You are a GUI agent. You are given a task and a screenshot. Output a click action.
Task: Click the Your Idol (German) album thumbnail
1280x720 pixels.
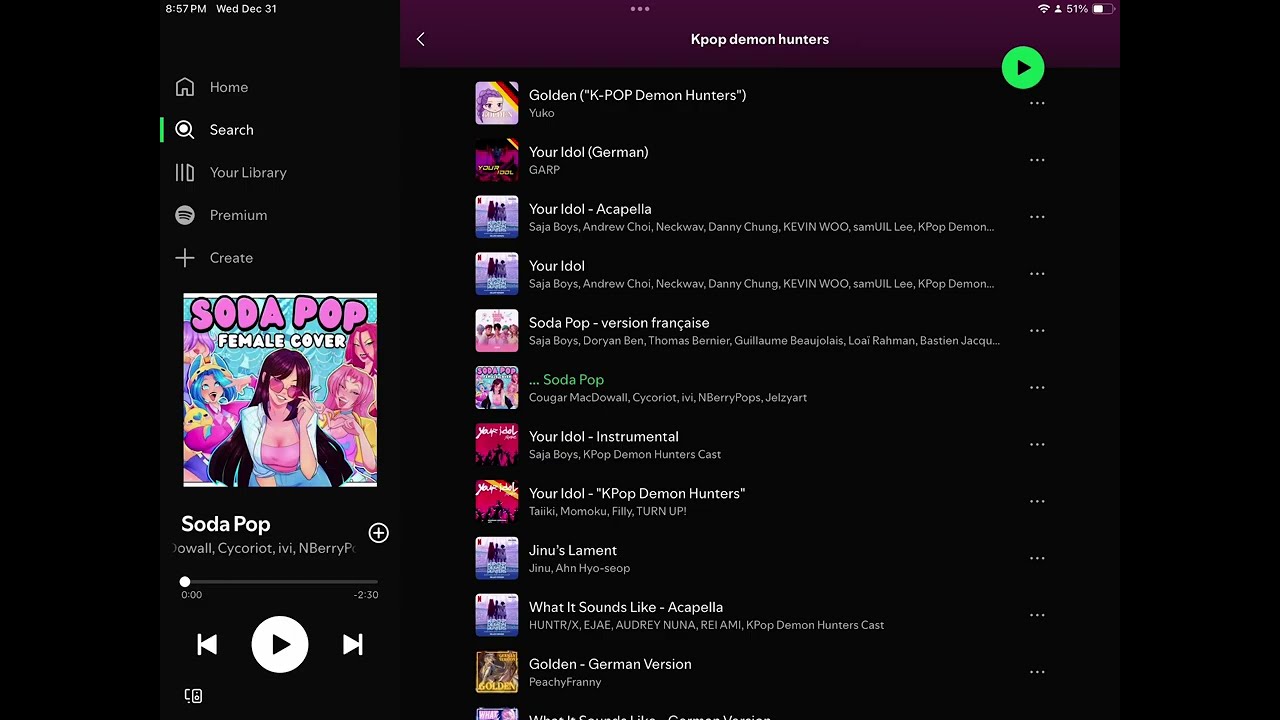pos(497,160)
